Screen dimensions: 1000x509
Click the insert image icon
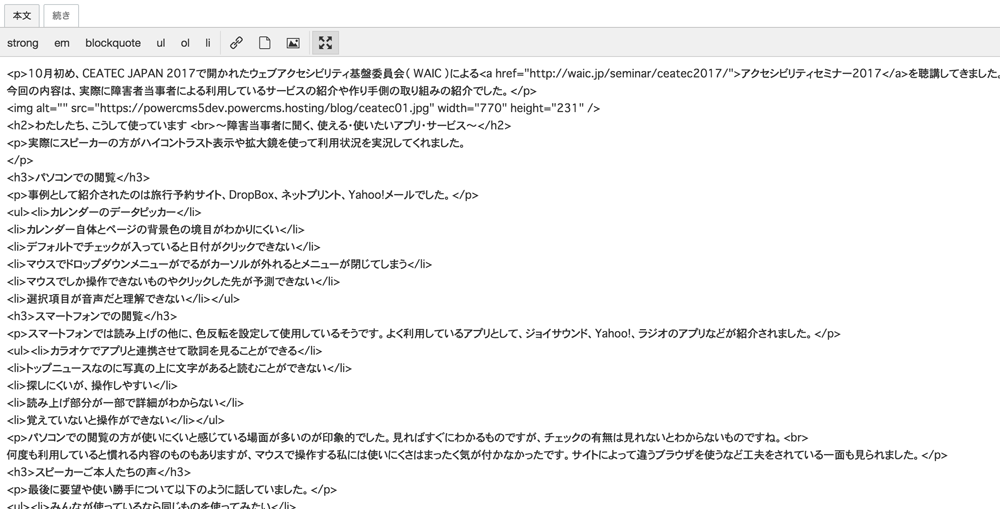point(293,43)
